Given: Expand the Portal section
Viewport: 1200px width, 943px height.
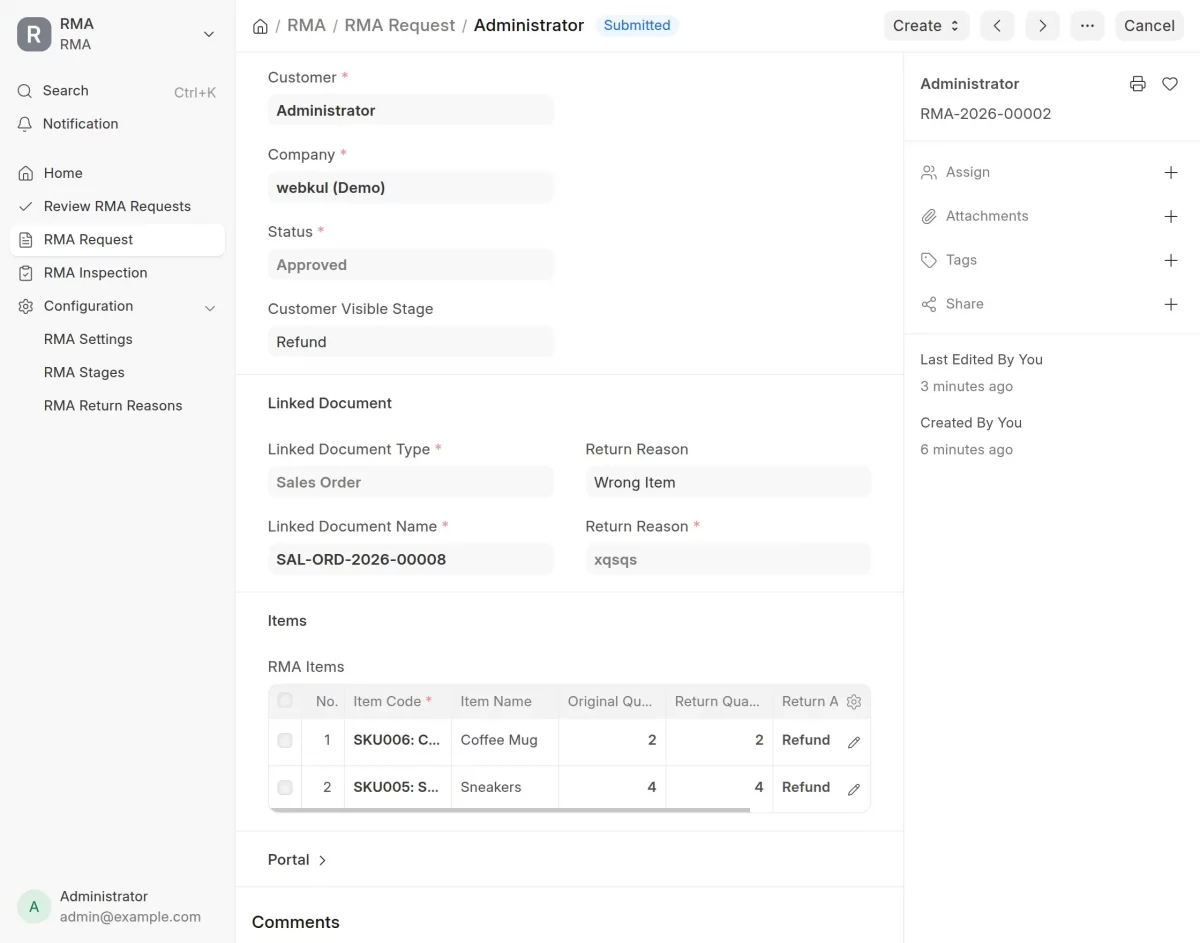Looking at the screenshot, I should [298, 860].
